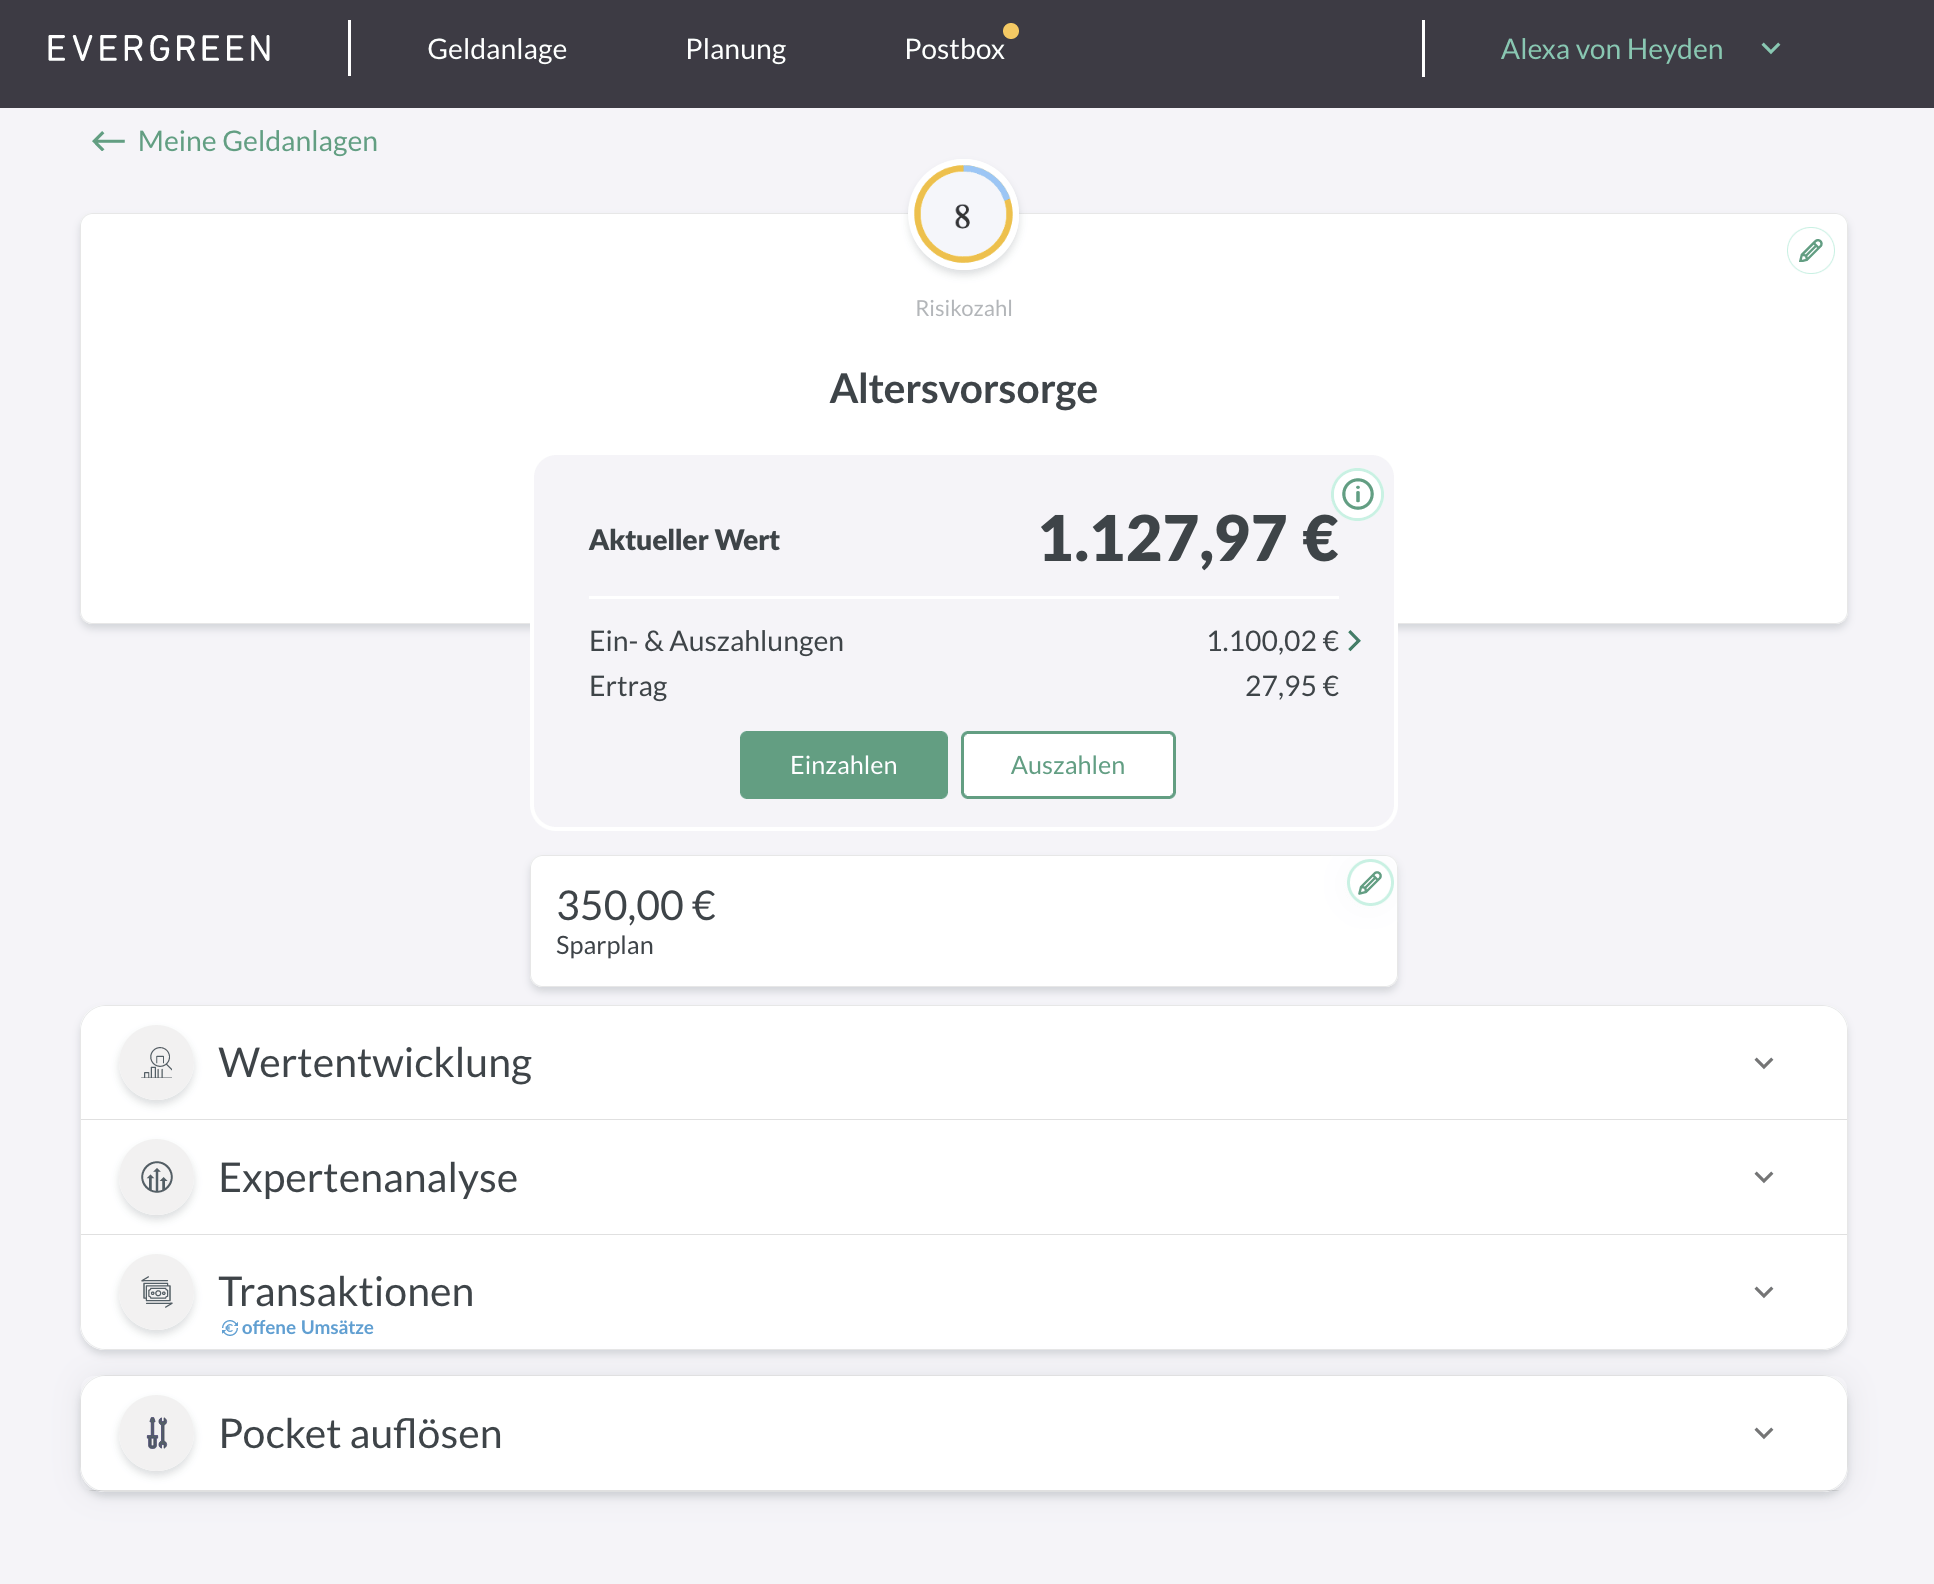Expand the Expertenanalyse section chevron
The height and width of the screenshot is (1584, 1934).
click(x=1764, y=1178)
